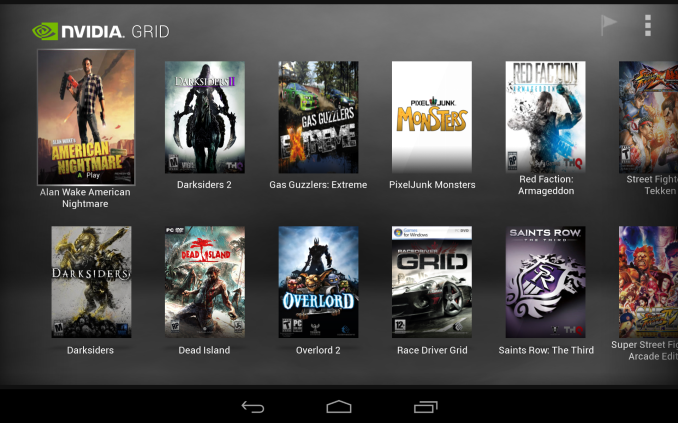678x423 pixels.
Task: Open the three-dot overflow menu
Action: pos(647,26)
